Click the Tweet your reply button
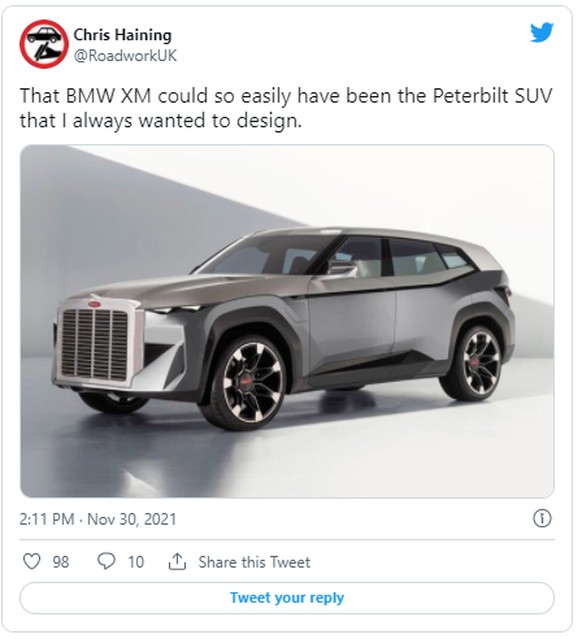The width and height of the screenshot is (582, 639). [x=287, y=598]
